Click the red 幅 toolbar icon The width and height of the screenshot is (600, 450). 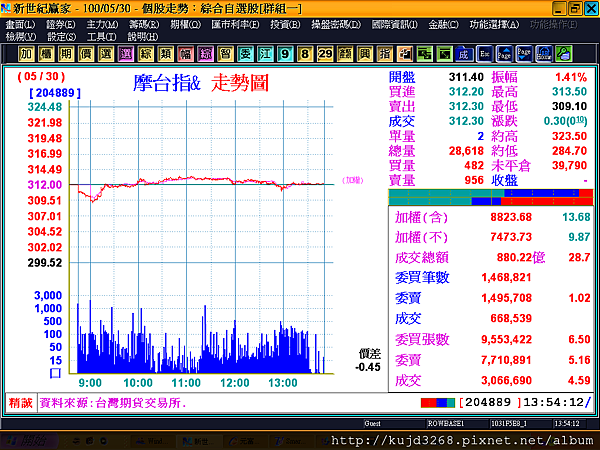tap(185, 54)
